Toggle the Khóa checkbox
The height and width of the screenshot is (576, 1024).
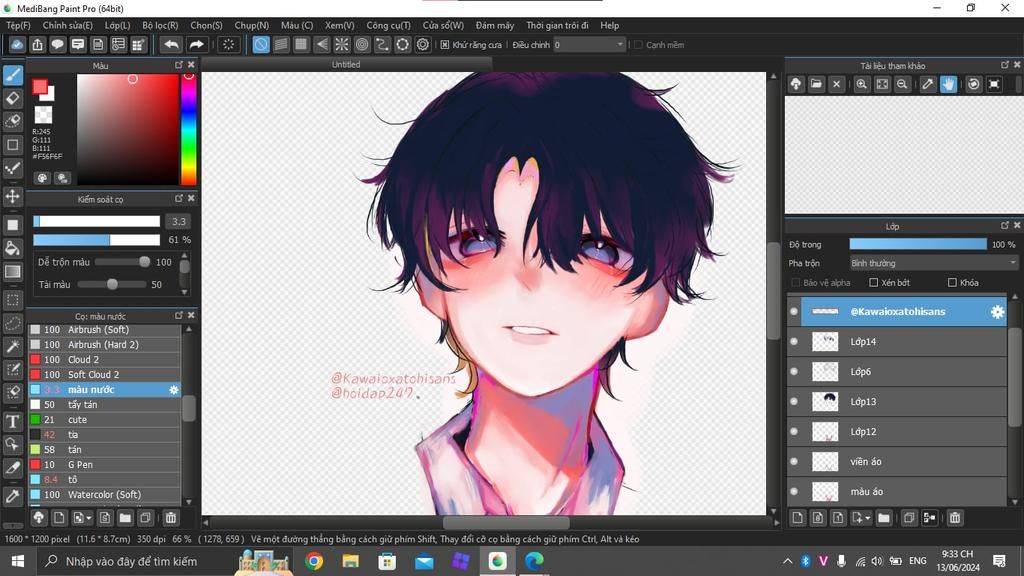pyautogui.click(x=952, y=283)
